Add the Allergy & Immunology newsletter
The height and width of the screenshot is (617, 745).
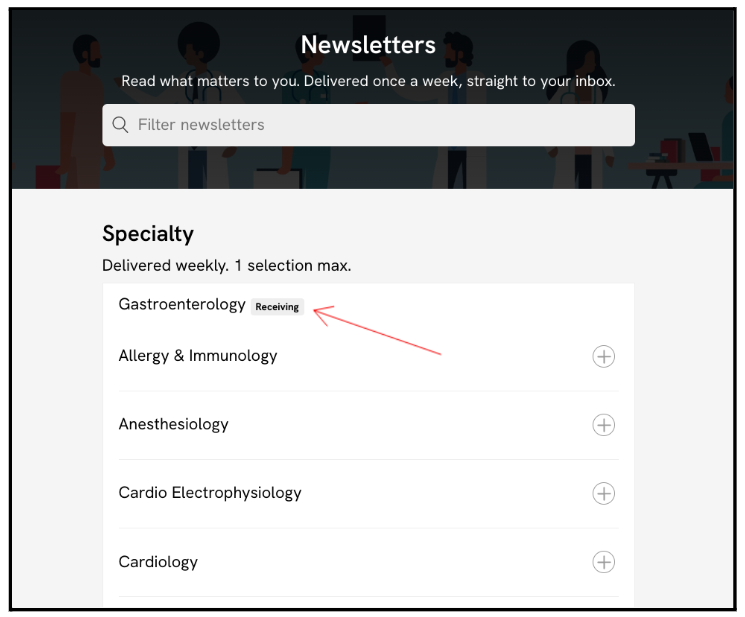tap(603, 356)
